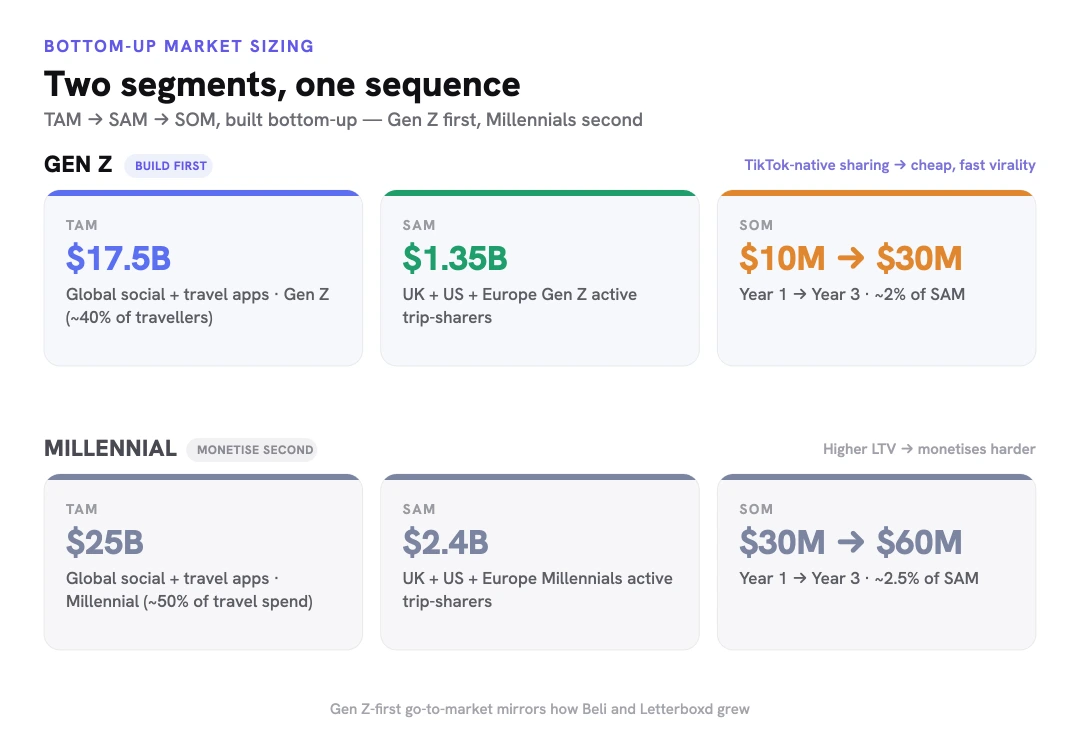The width and height of the screenshot is (1080, 740).
Task: Click the TAM label above $25B
Action: 82,509
